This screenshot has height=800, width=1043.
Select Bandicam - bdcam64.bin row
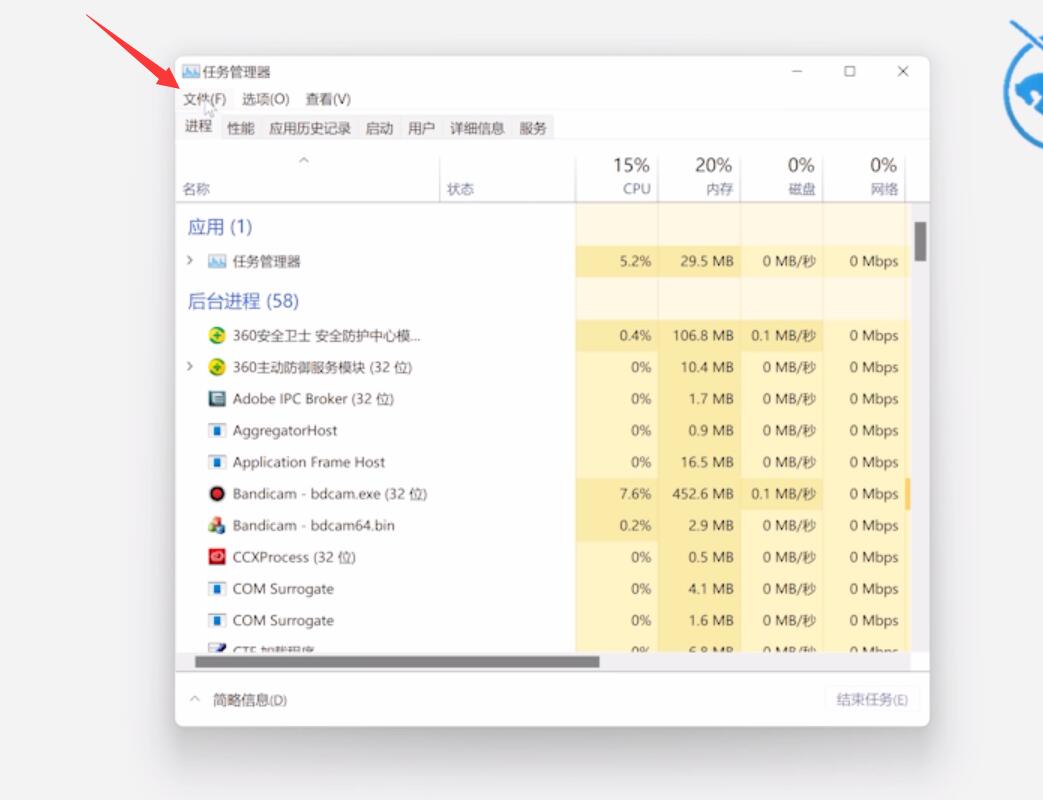click(543, 525)
